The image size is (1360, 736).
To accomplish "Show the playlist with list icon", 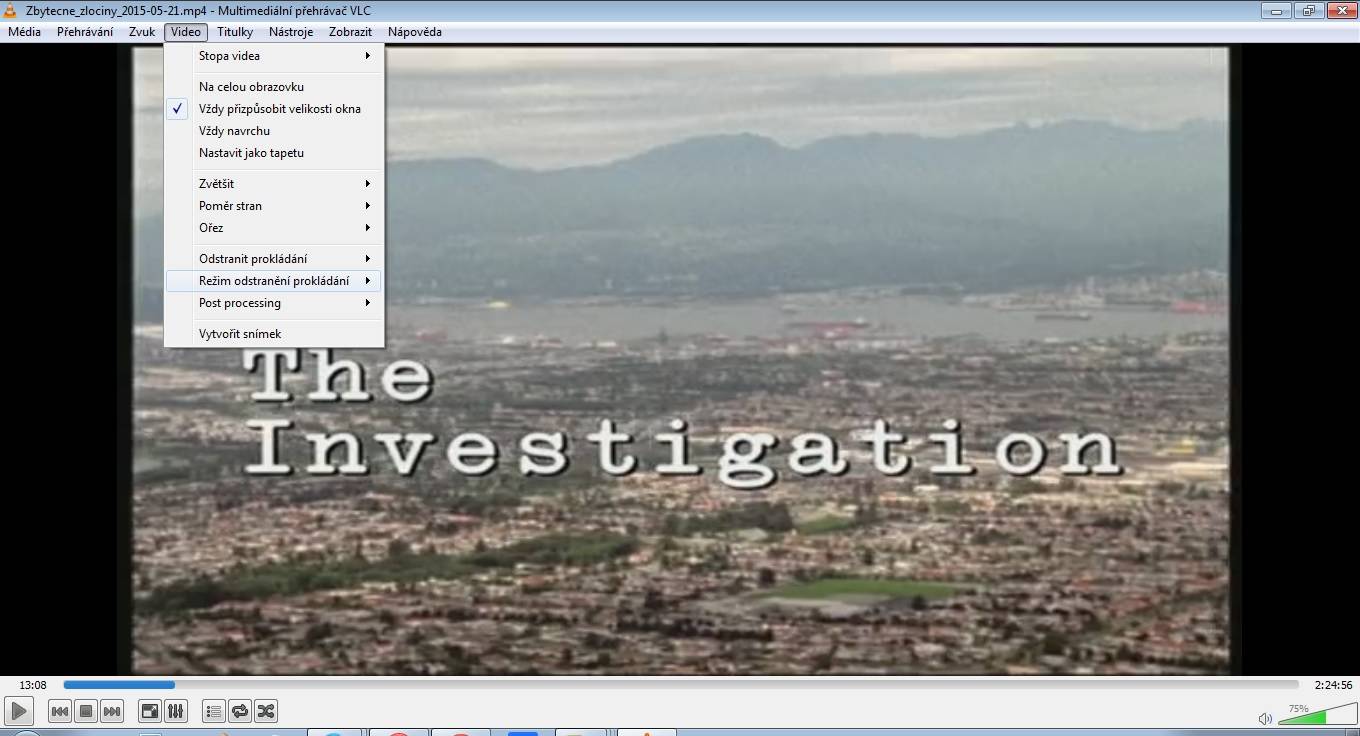I will pos(213,711).
